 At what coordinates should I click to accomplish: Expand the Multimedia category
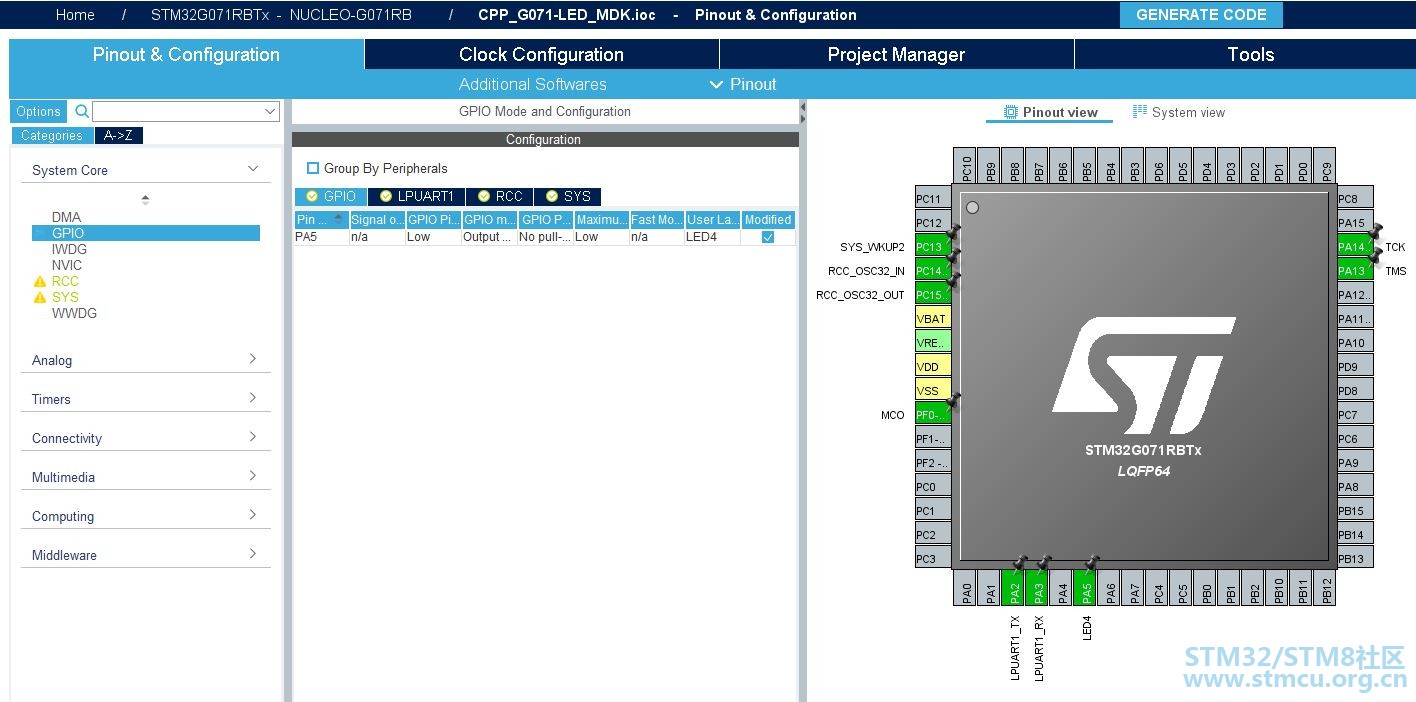[253, 476]
